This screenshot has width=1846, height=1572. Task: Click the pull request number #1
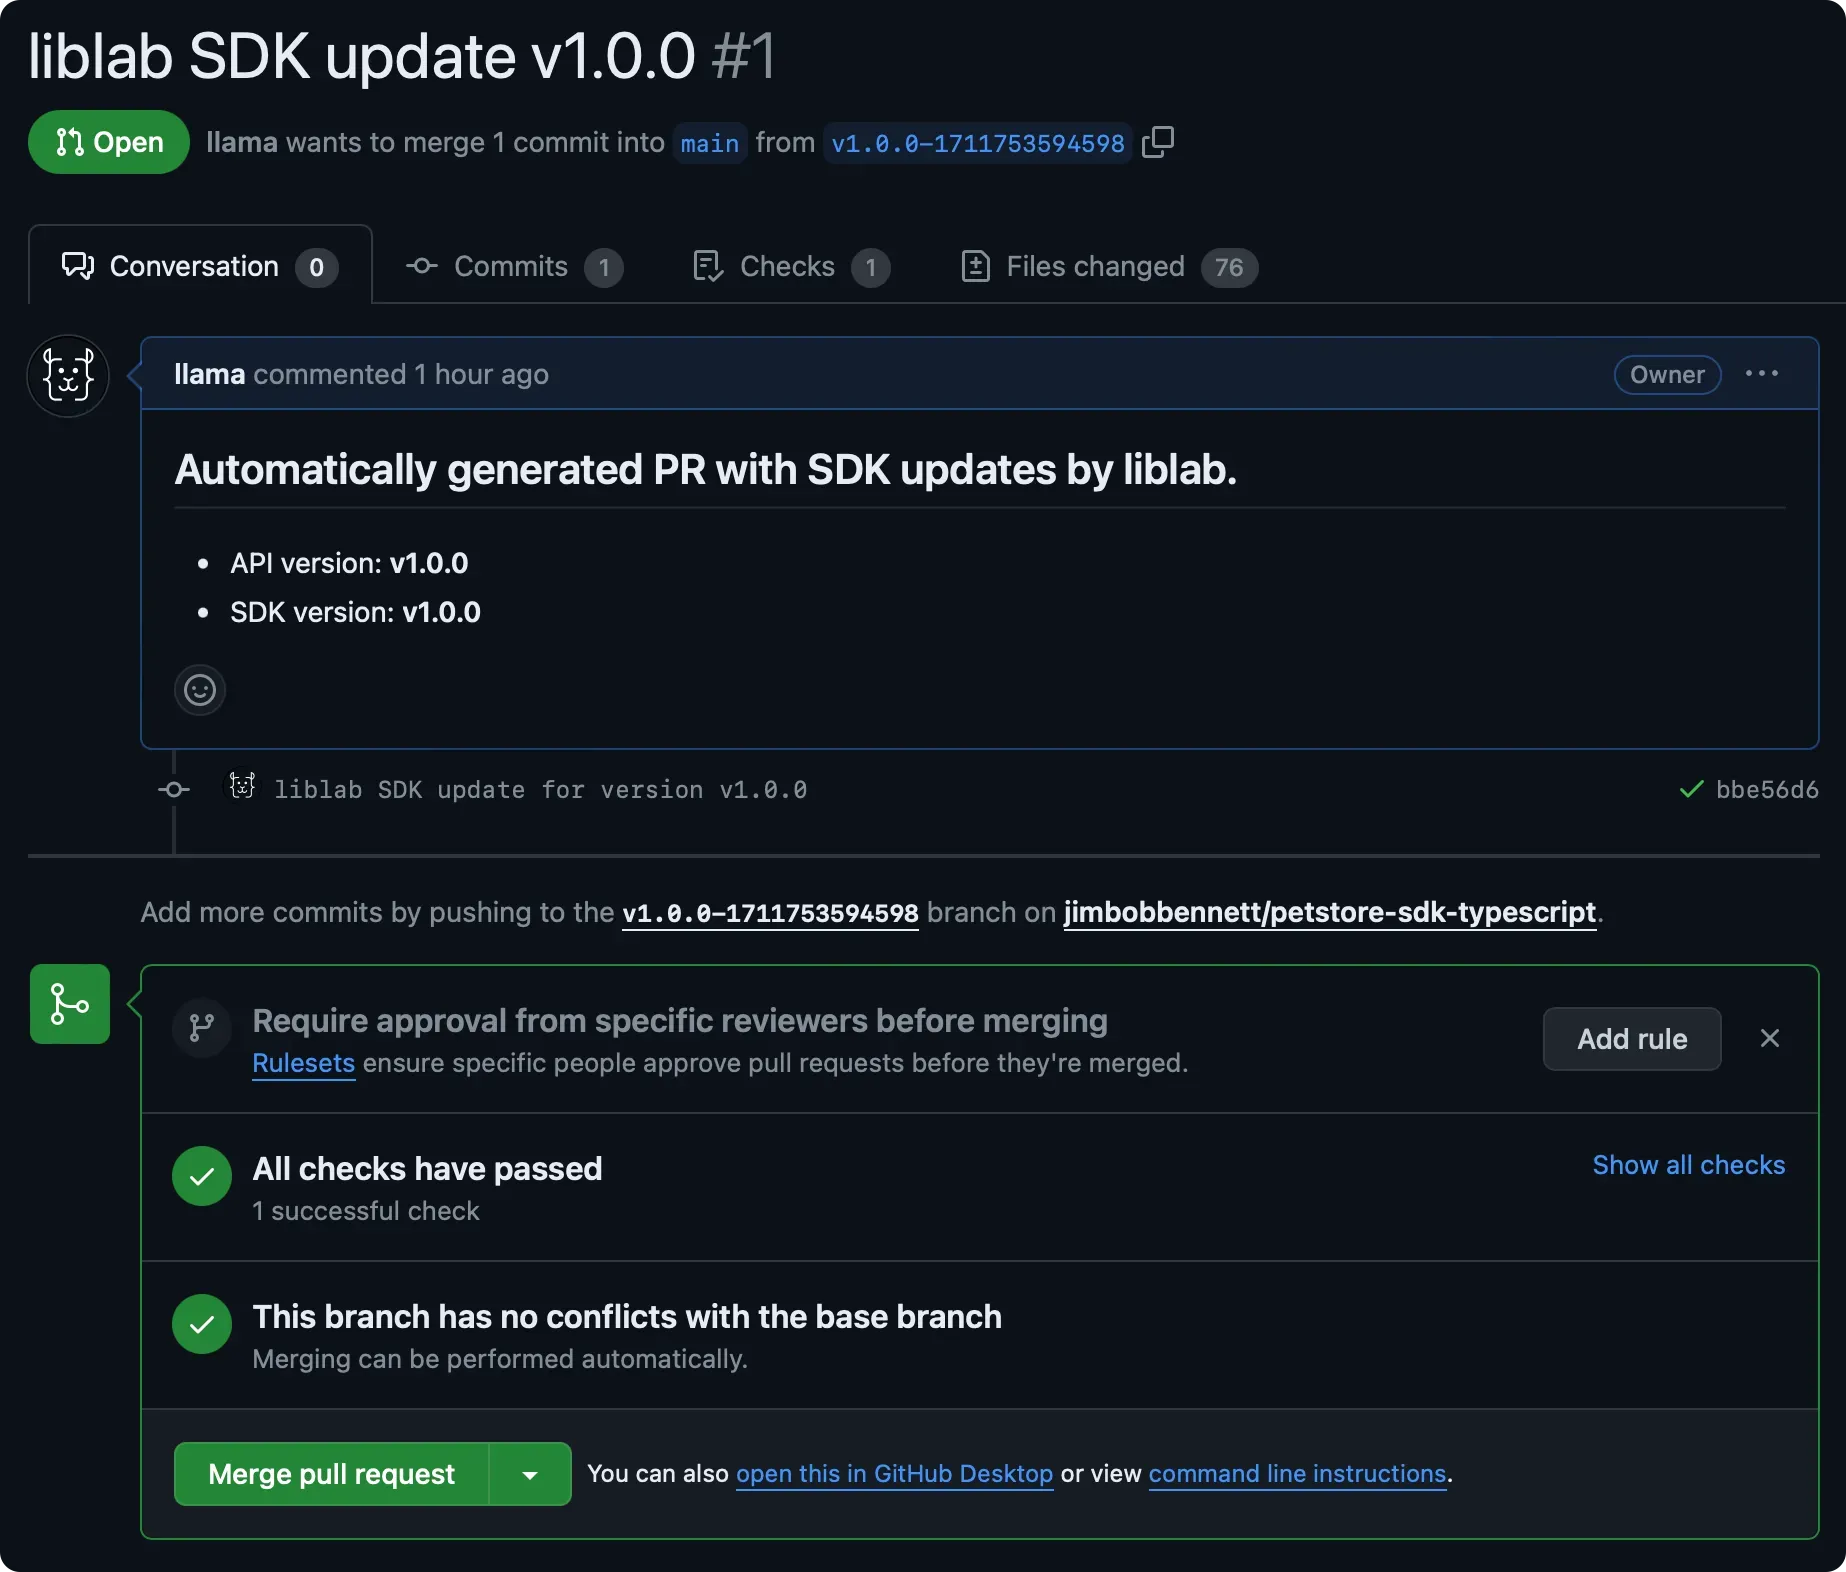[x=743, y=56]
